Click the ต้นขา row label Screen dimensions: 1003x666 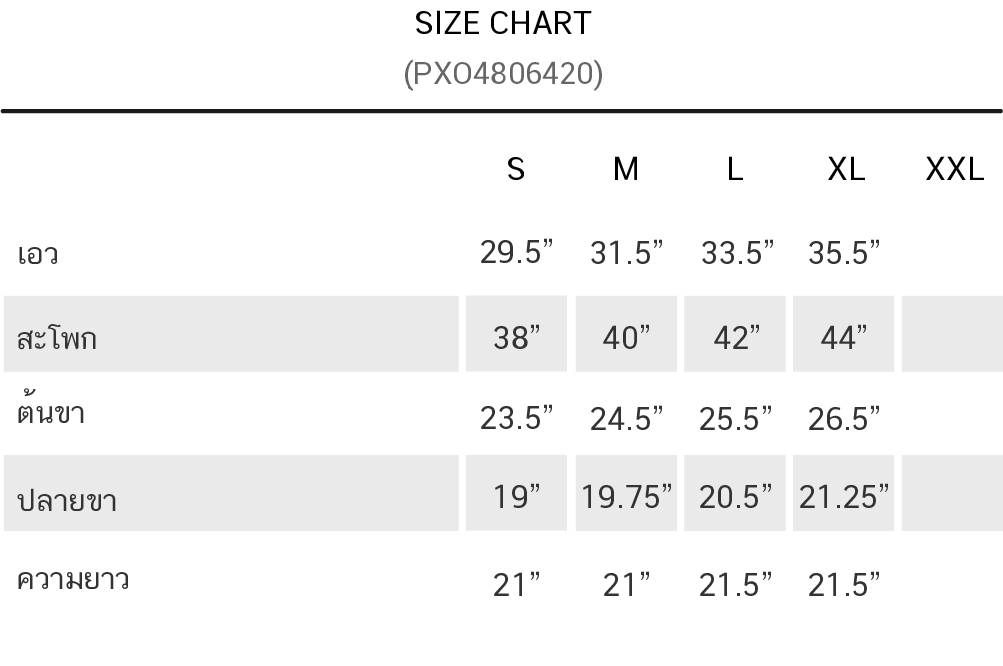[51, 409]
